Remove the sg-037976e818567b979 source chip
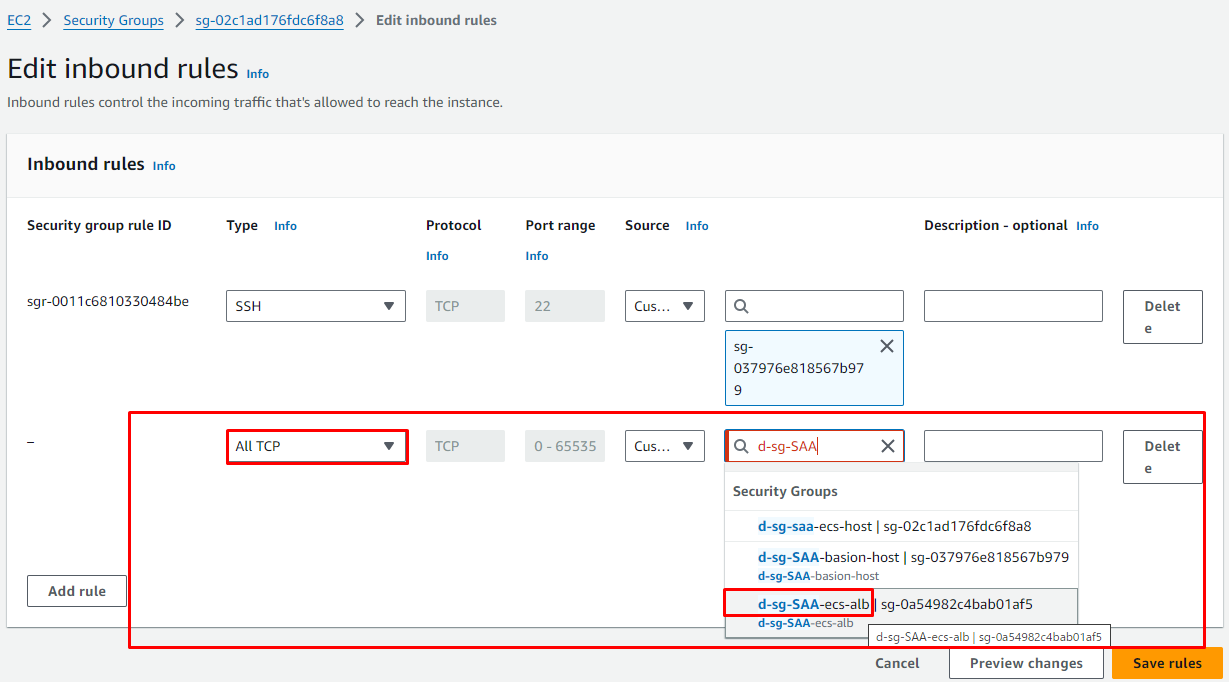Screen dimensions: 1229x682 pyautogui.click(x=886, y=346)
